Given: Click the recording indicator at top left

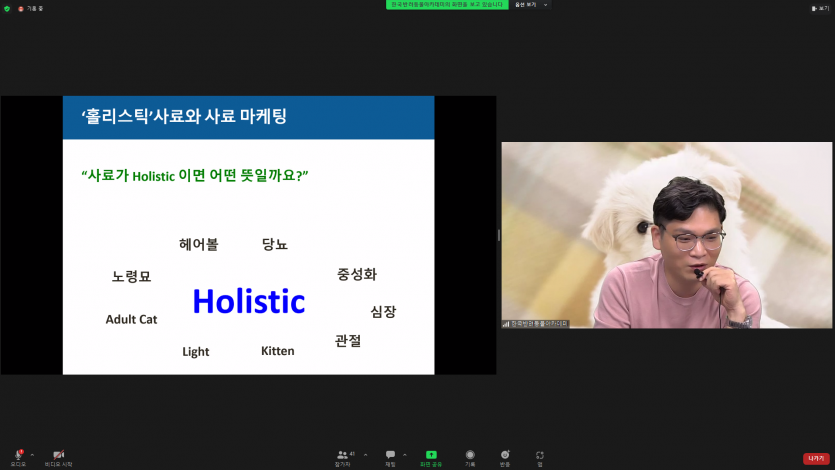Looking at the screenshot, I should tap(31, 9).
